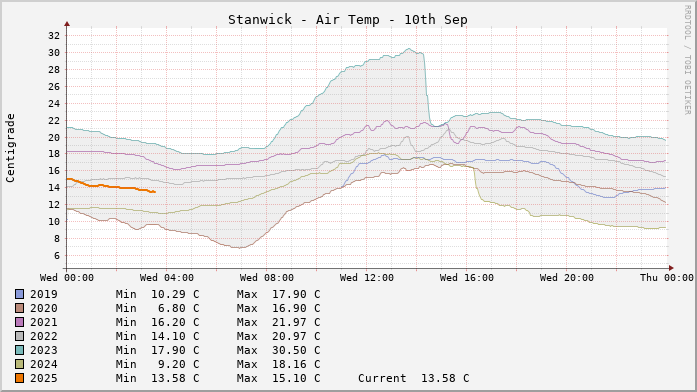This screenshot has height=392, width=697.
Task: Select the '2019' legend label
Action: 44,294
